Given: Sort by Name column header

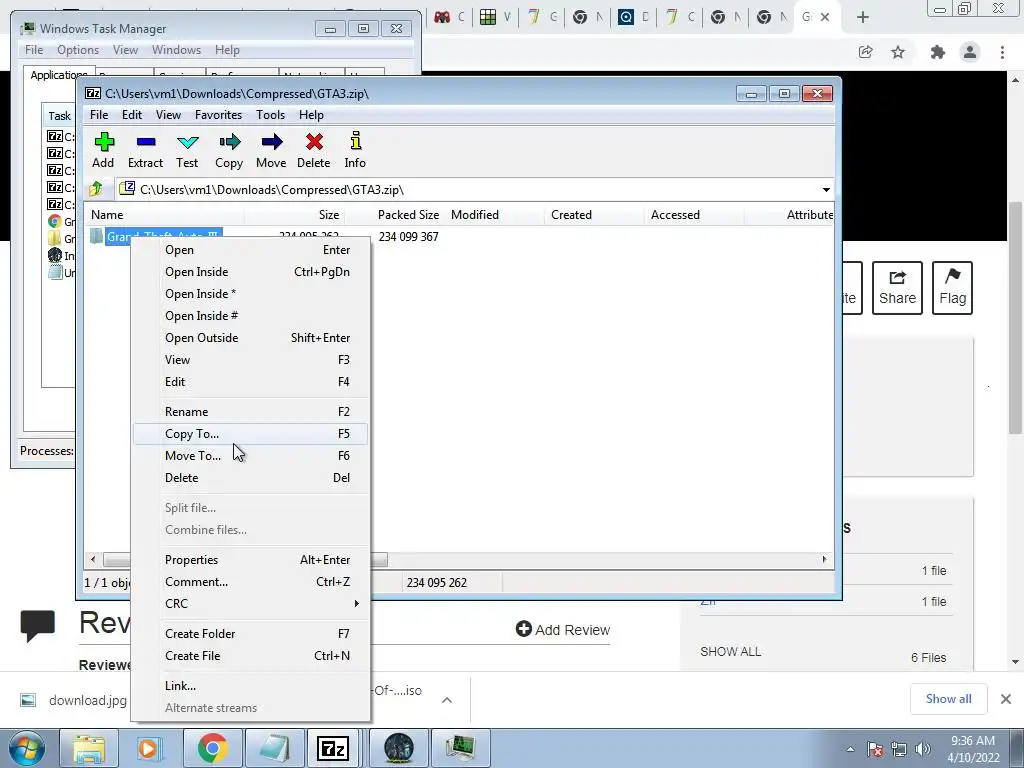Looking at the screenshot, I should click(x=163, y=215).
